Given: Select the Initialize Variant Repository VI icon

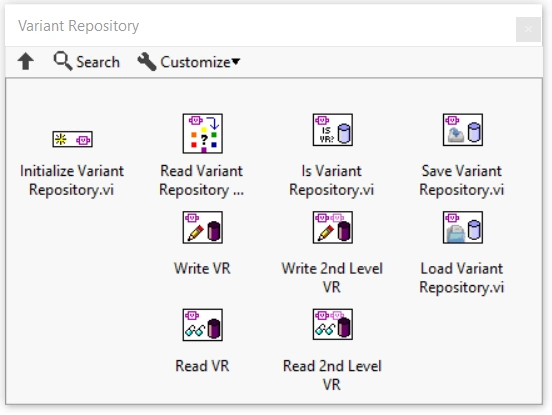Looking at the screenshot, I should tap(73, 139).
